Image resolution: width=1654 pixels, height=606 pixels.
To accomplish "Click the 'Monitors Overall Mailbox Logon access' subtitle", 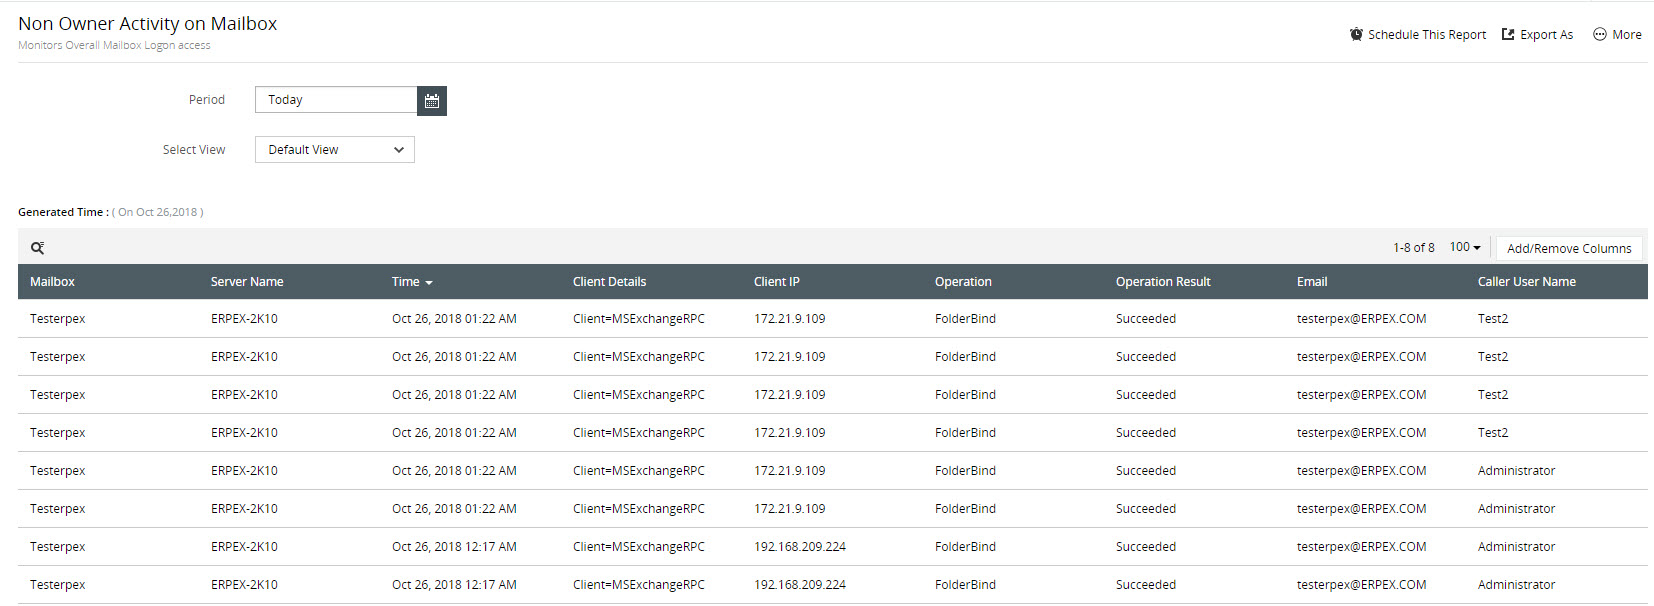I will (114, 45).
